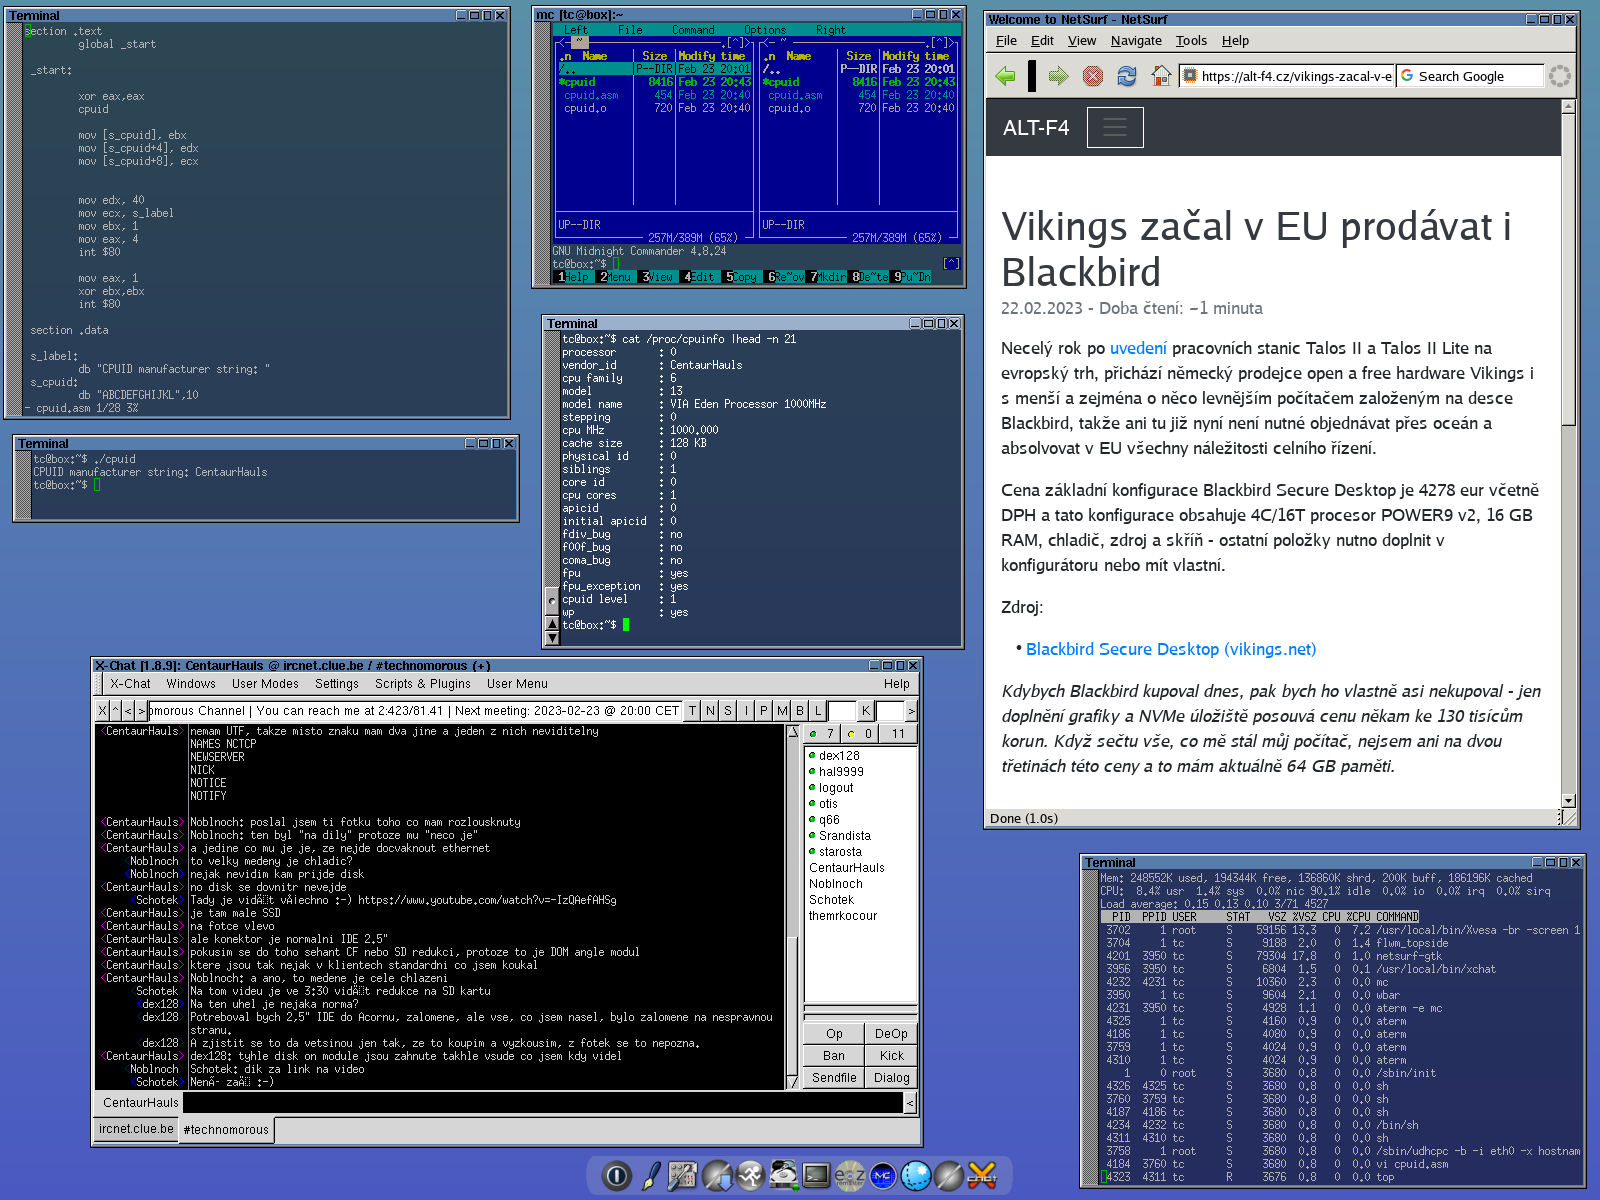Image resolution: width=1600 pixels, height=1200 pixels.
Task: Switch to the #technomorous channel tab
Action: pyautogui.click(x=226, y=1130)
